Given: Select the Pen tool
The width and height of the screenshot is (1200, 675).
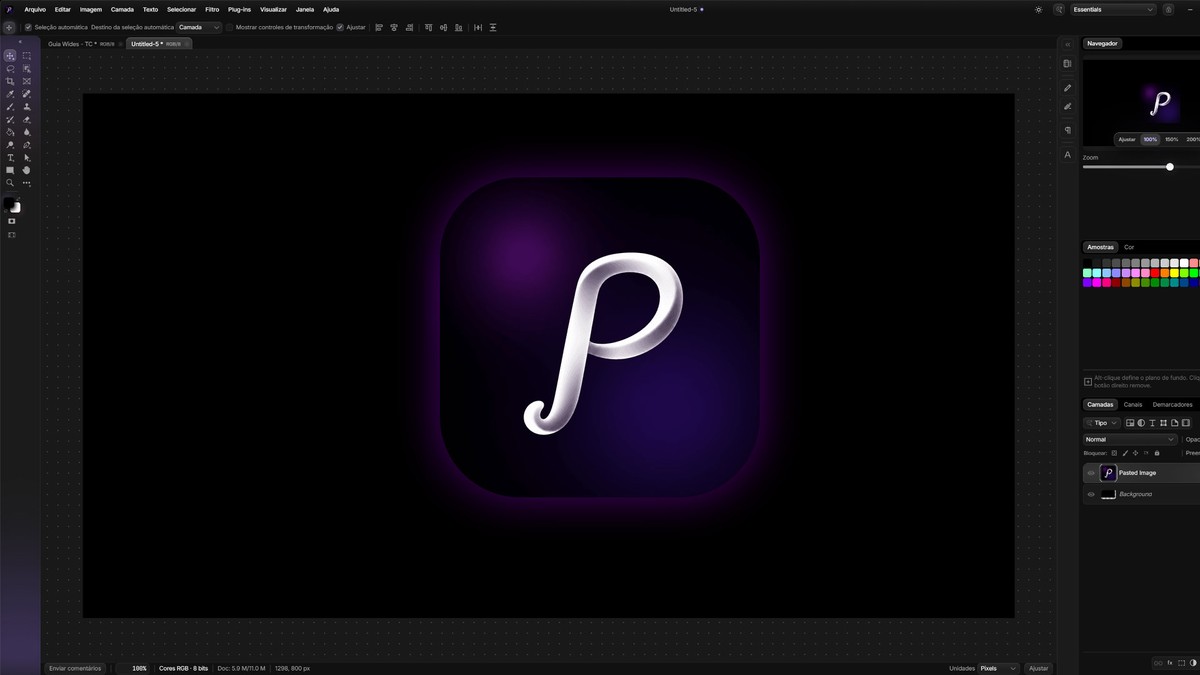Looking at the screenshot, I should [27, 145].
